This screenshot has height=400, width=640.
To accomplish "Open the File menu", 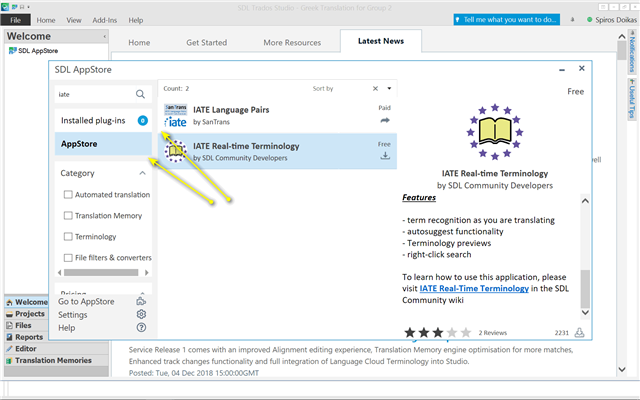I will pos(16,20).
